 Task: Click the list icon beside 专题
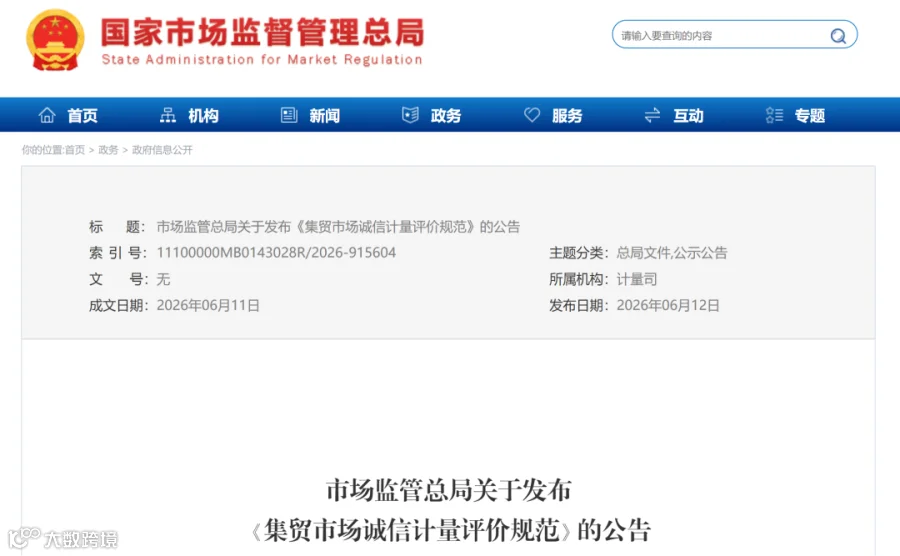coord(774,115)
